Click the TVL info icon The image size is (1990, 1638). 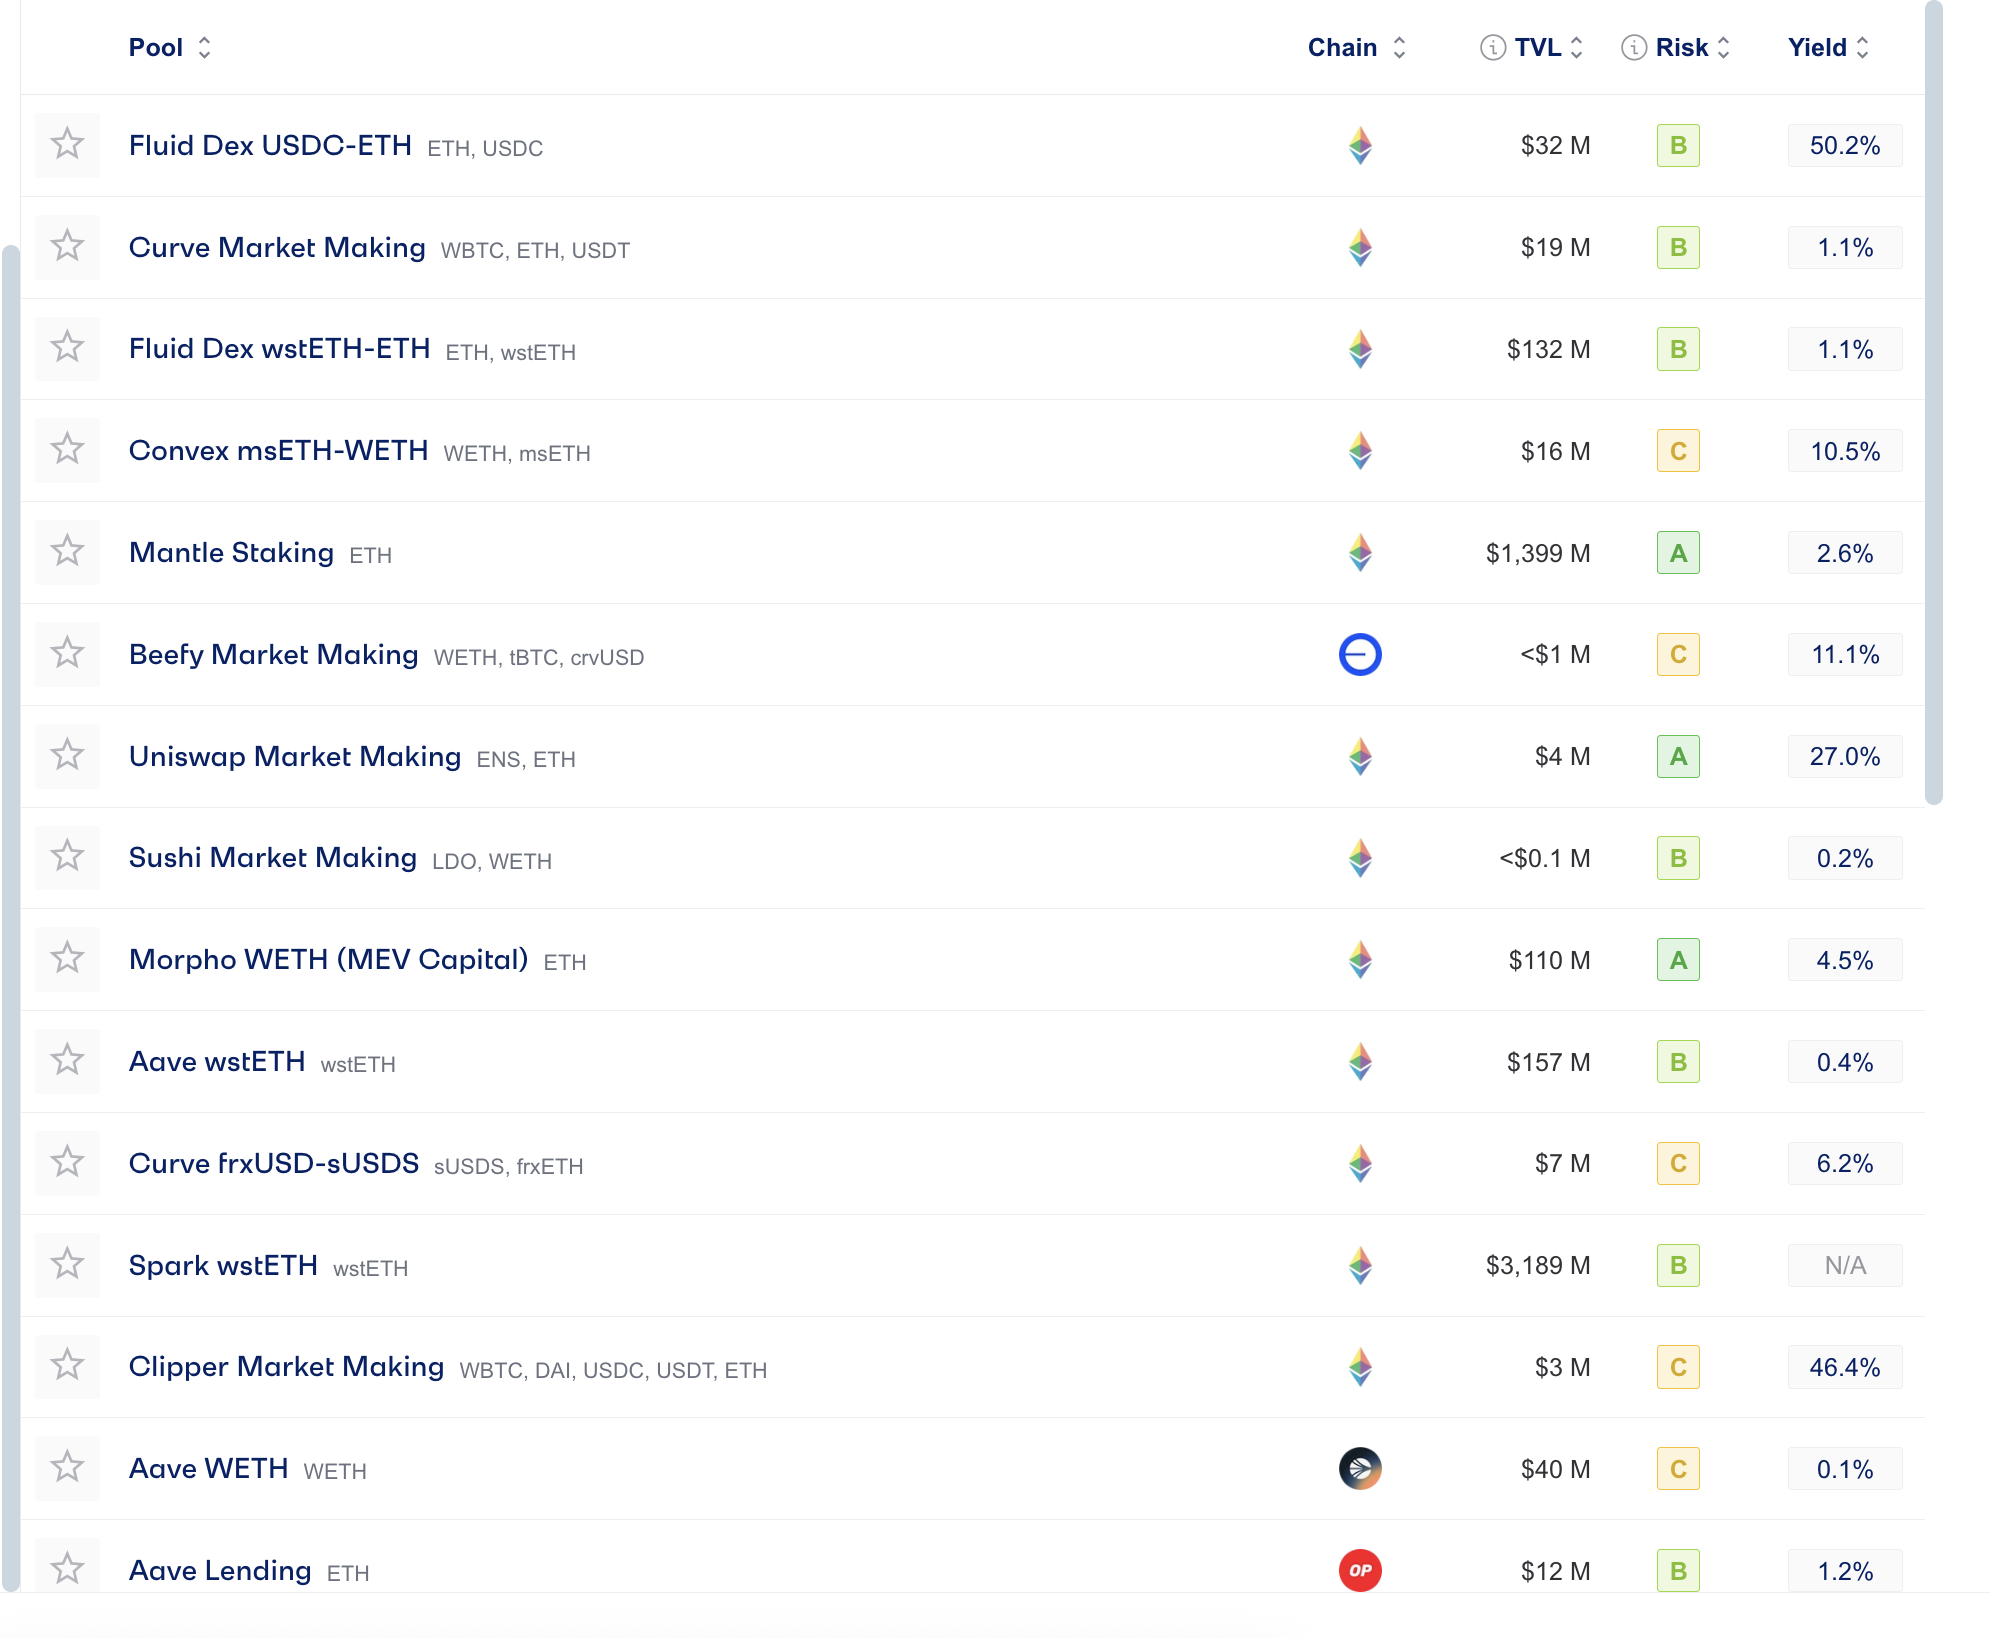[1492, 48]
